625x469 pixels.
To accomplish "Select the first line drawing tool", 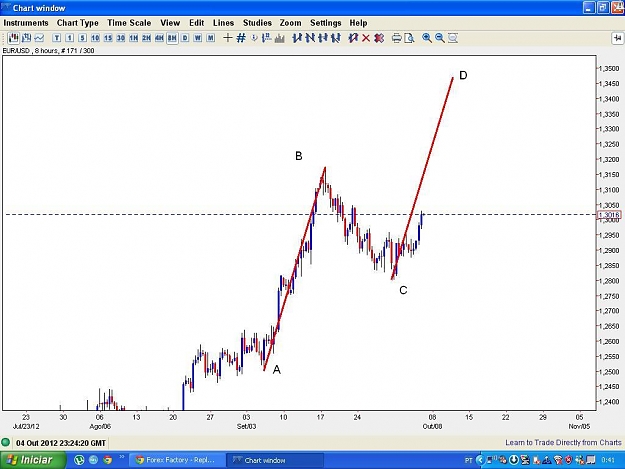I will pyautogui.click(x=297, y=38).
